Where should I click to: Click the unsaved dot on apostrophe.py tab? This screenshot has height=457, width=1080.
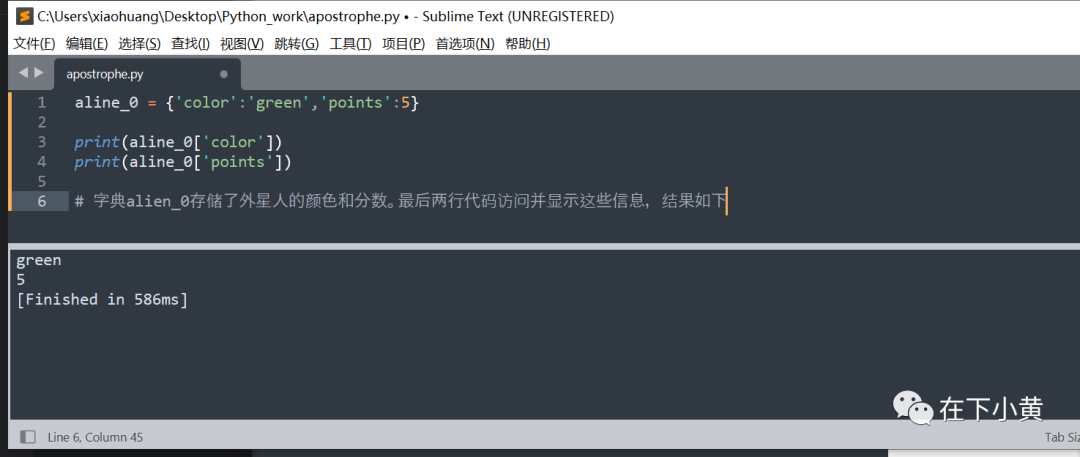[x=223, y=74]
